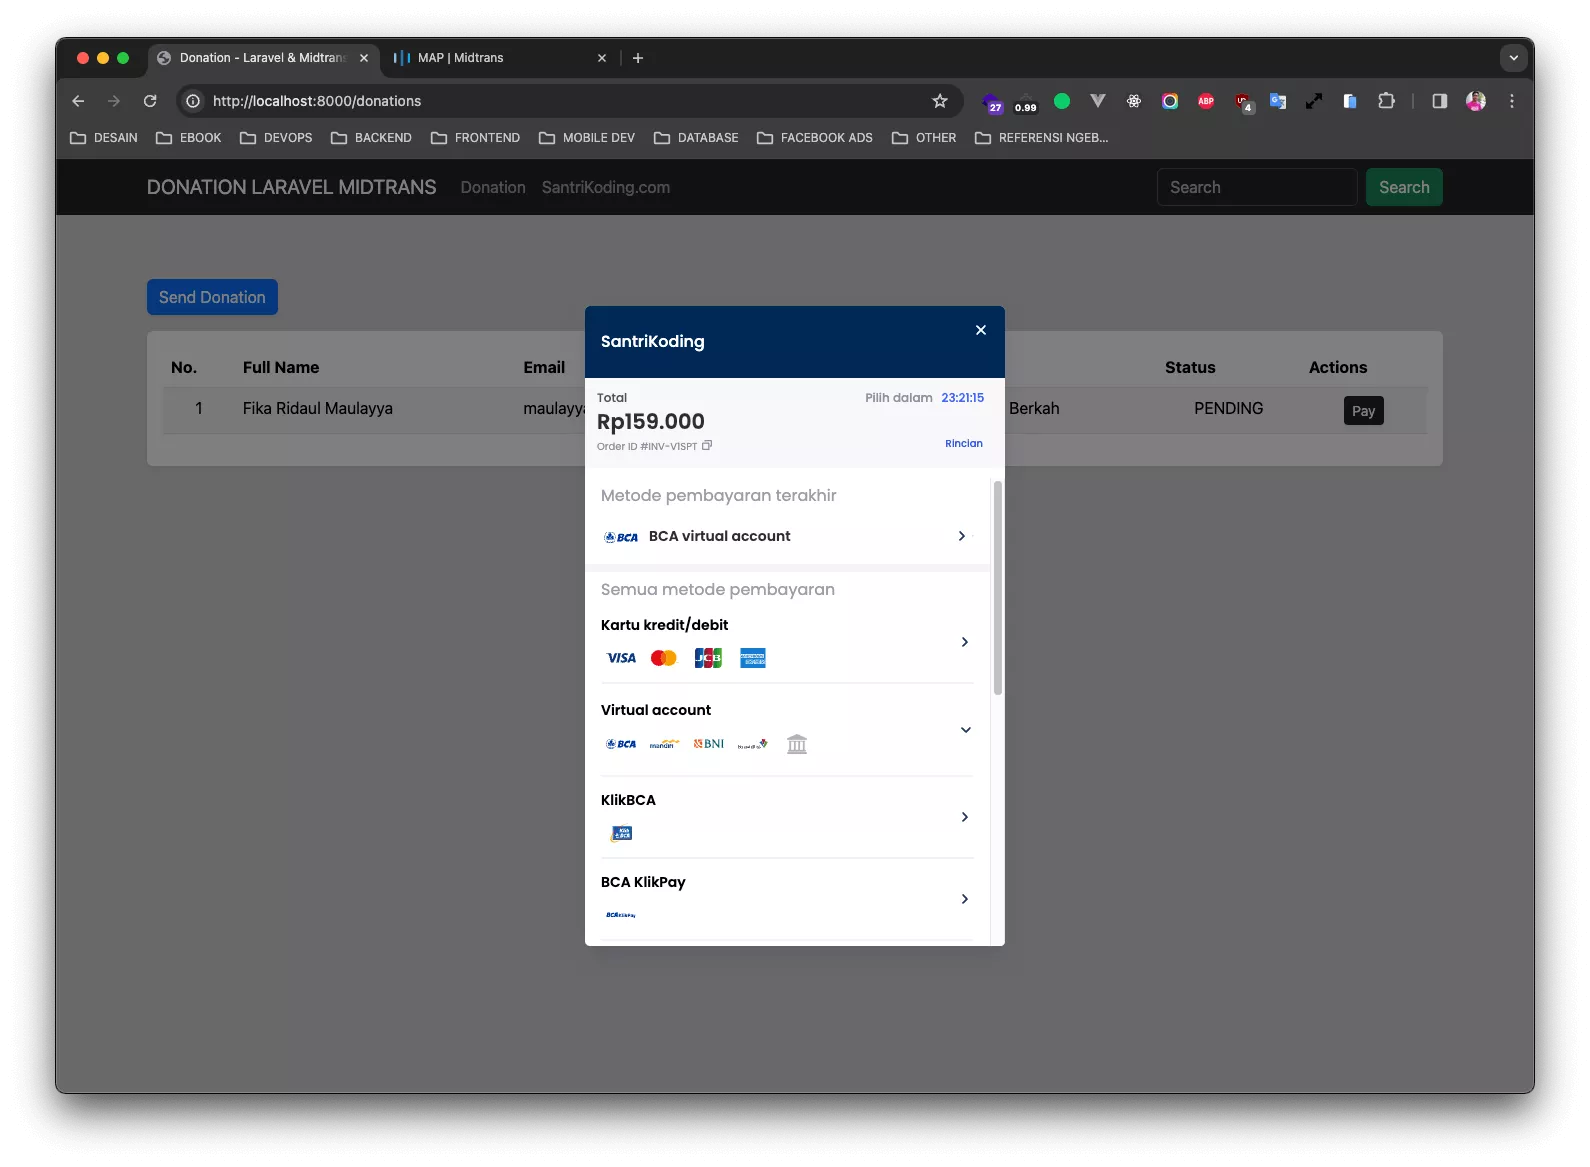Screen dimensions: 1590x1167
Task: Open OTHER bookmarks folder
Action: click(924, 138)
